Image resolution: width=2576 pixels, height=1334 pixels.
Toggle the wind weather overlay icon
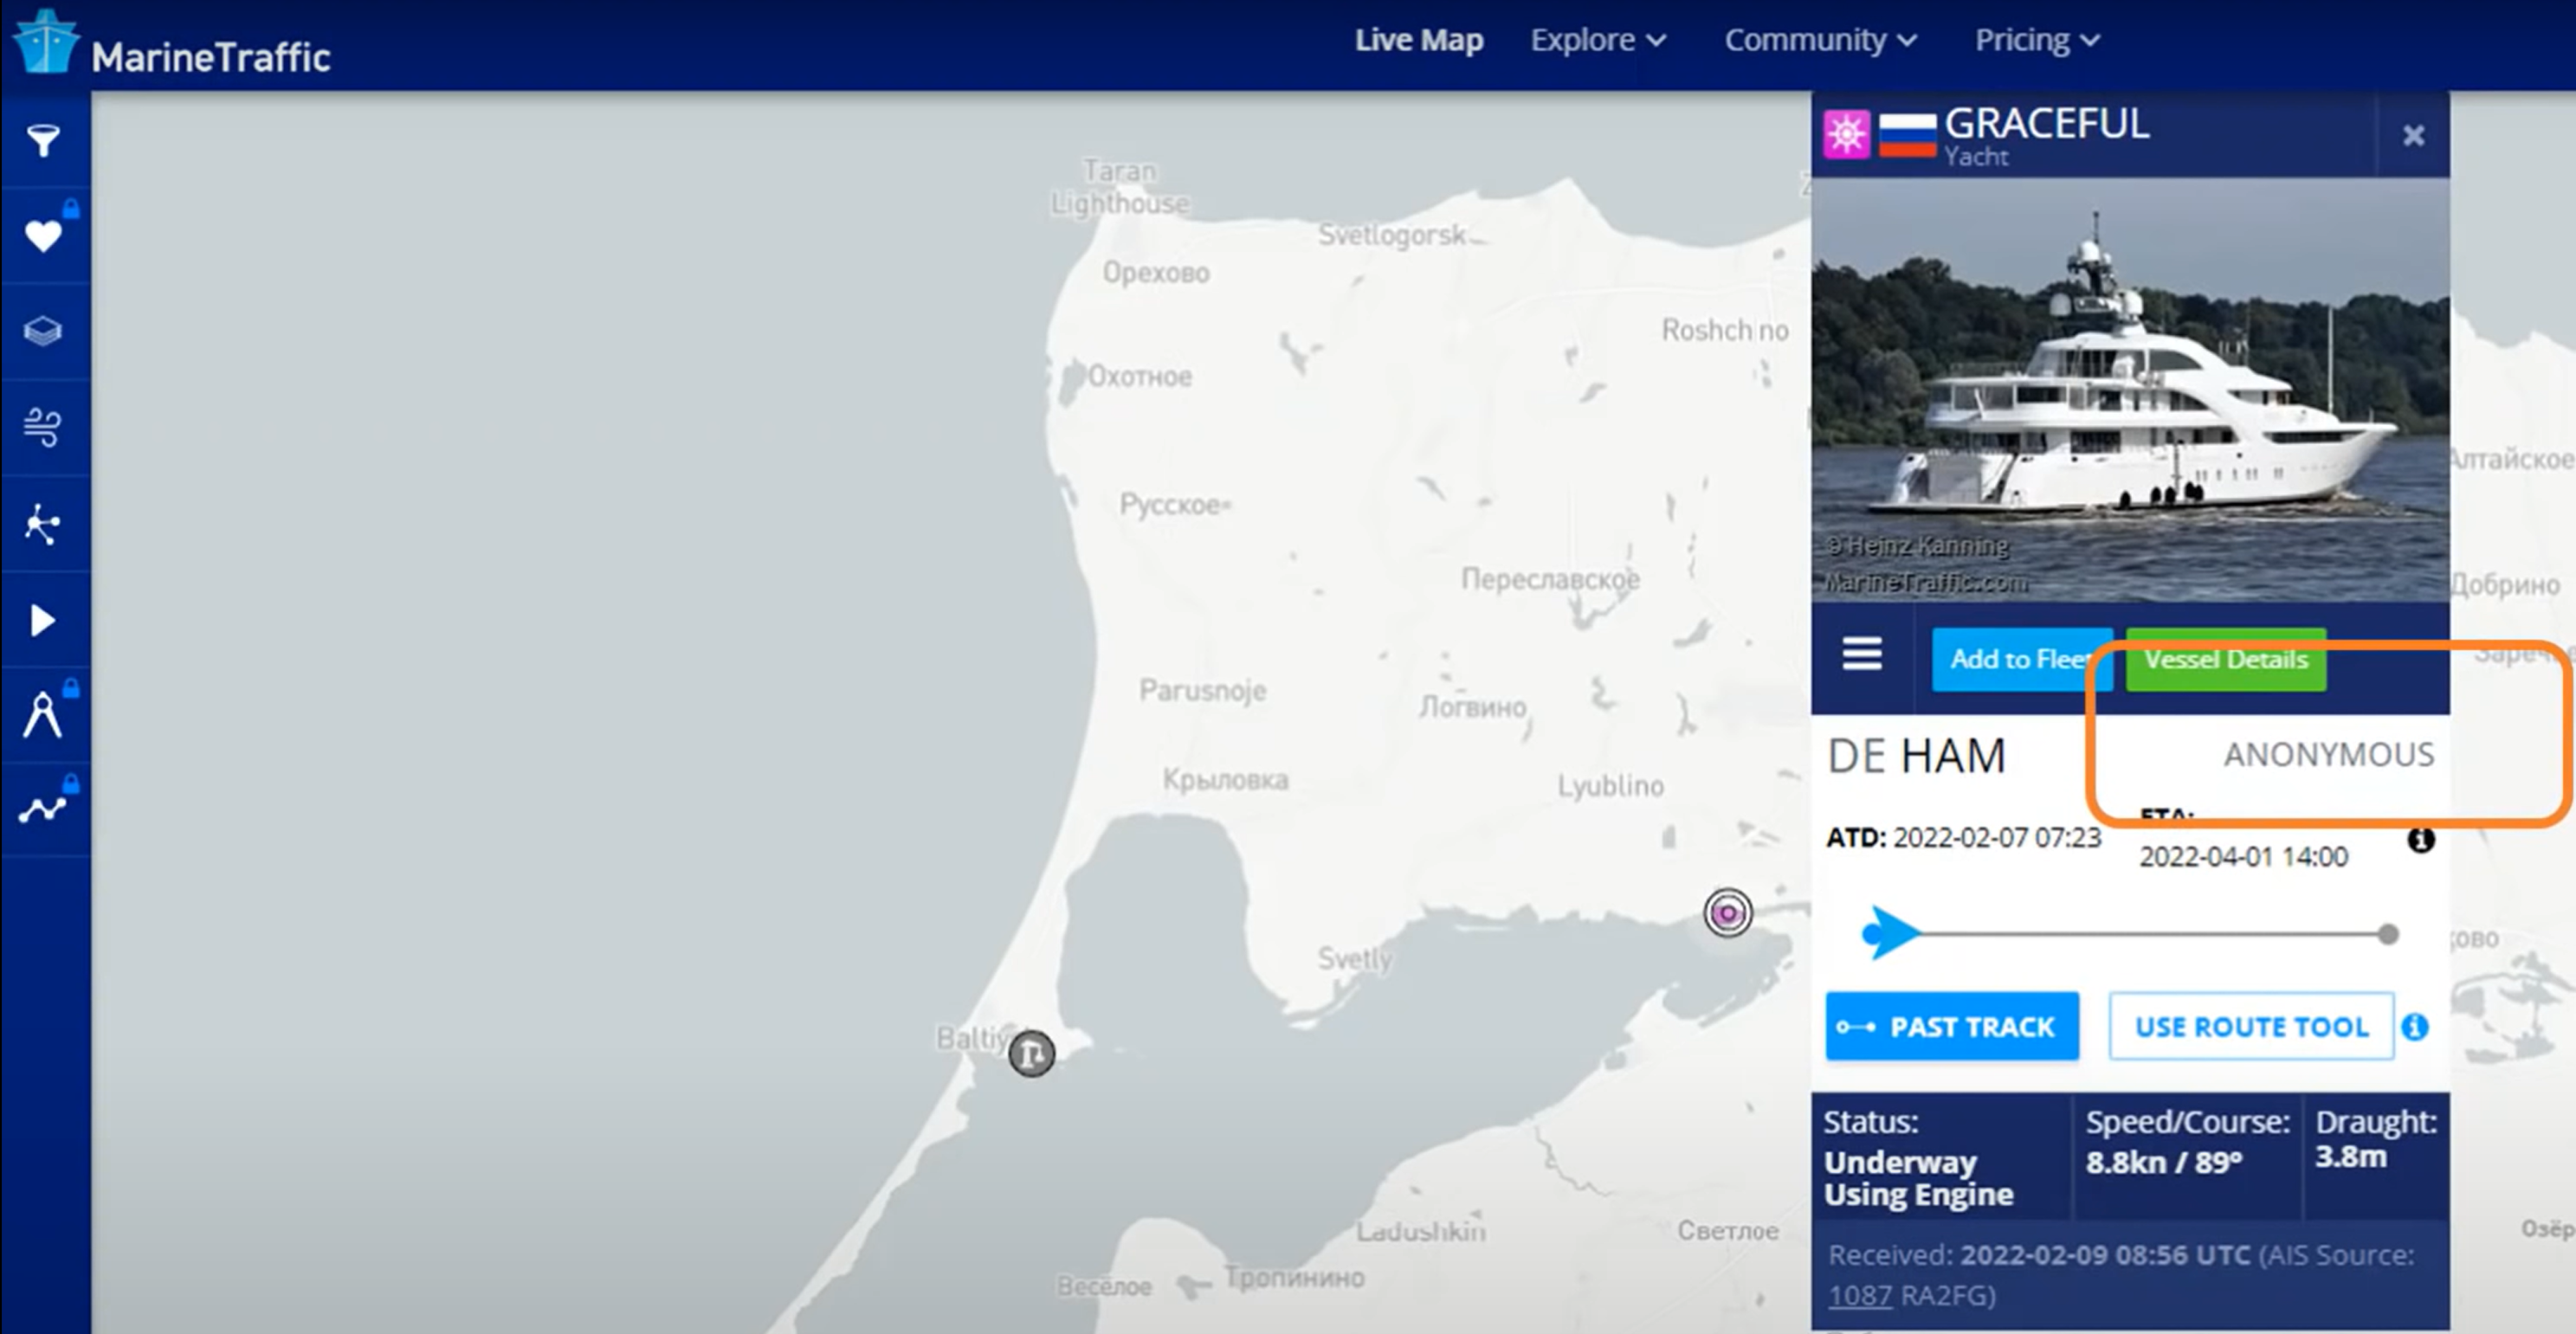[x=43, y=427]
